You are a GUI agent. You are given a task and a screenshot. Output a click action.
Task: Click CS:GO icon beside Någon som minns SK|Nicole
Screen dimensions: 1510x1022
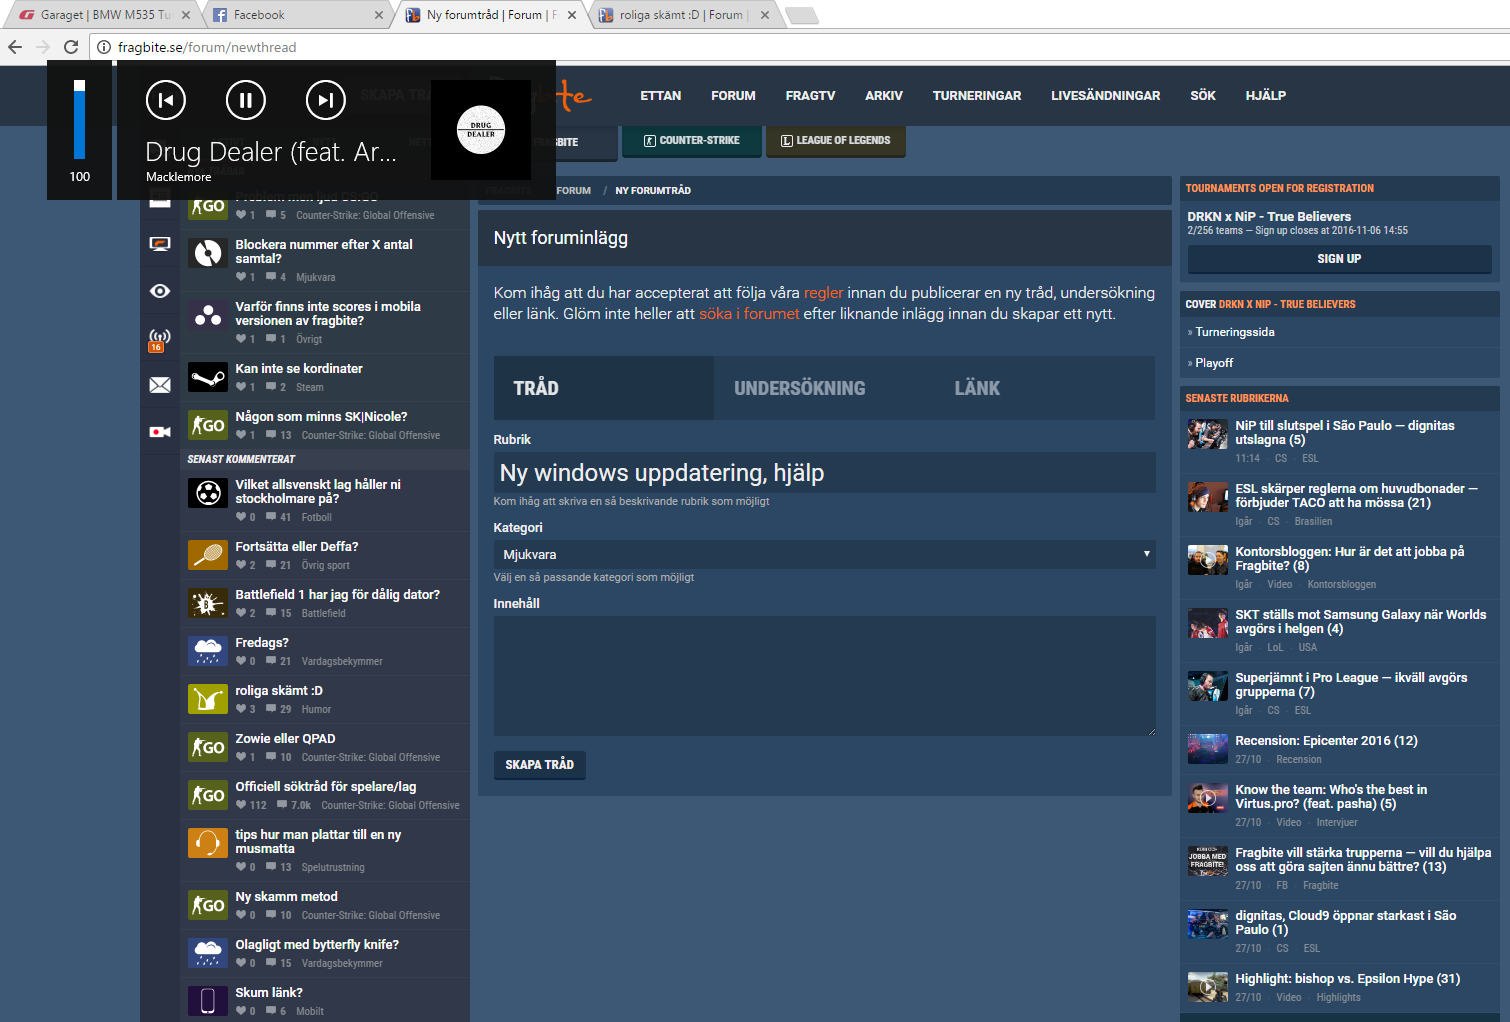click(208, 426)
